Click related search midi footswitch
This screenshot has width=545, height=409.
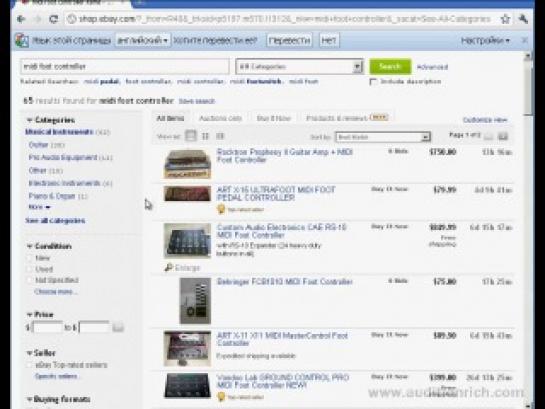click(x=256, y=82)
